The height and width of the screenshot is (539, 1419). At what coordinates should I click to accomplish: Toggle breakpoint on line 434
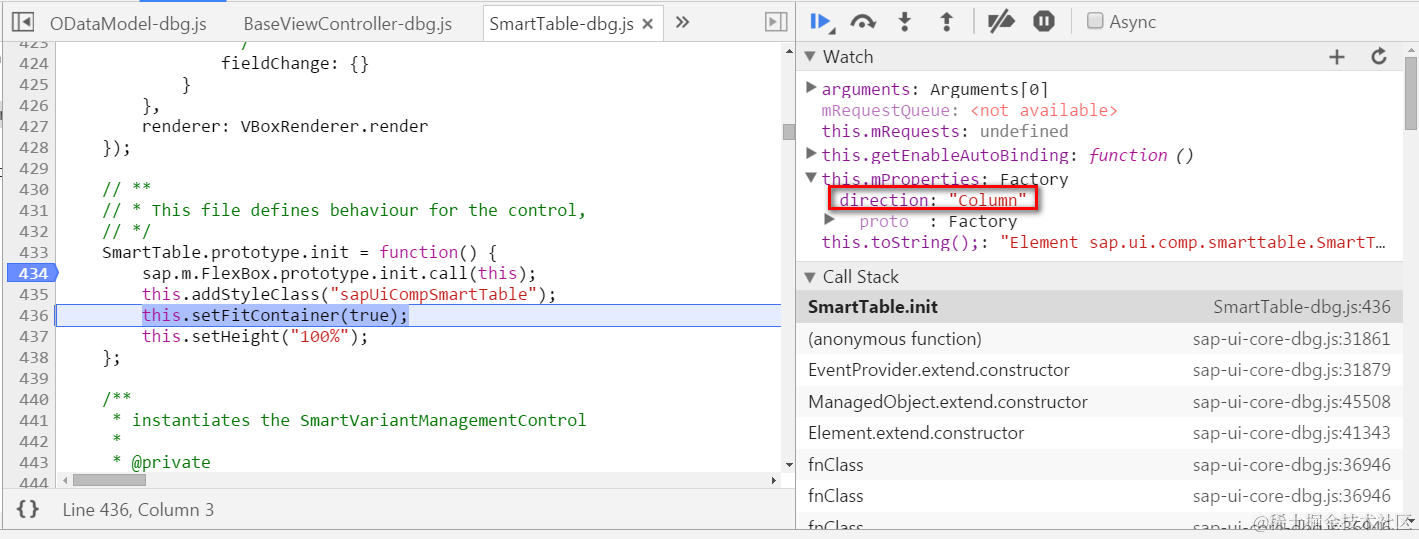[x=31, y=273]
